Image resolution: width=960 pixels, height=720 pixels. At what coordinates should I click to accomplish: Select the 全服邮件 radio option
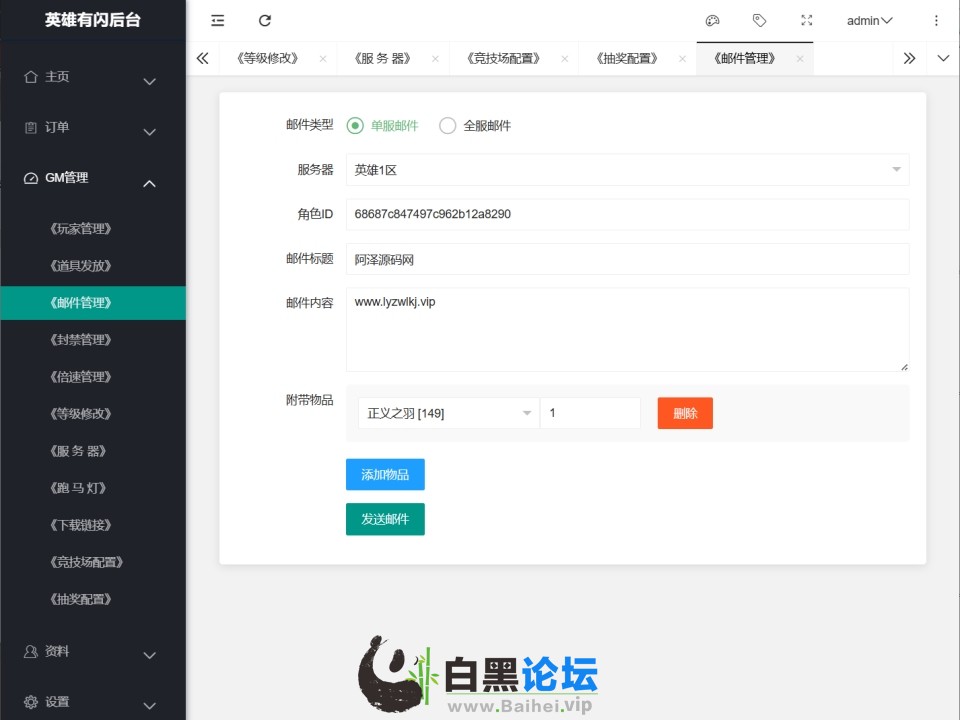tap(475, 126)
